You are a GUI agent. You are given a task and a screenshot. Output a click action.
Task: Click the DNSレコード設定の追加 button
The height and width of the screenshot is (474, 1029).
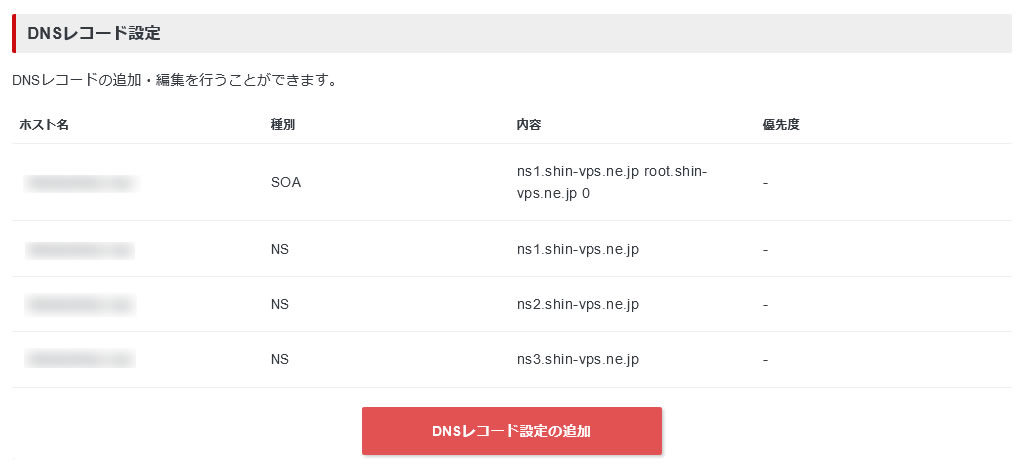[x=511, y=431]
